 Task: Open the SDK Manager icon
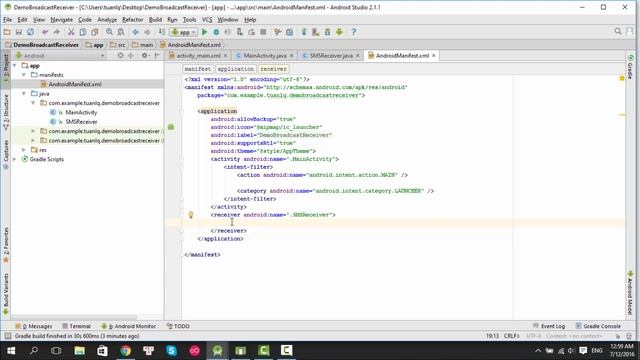click(327, 32)
